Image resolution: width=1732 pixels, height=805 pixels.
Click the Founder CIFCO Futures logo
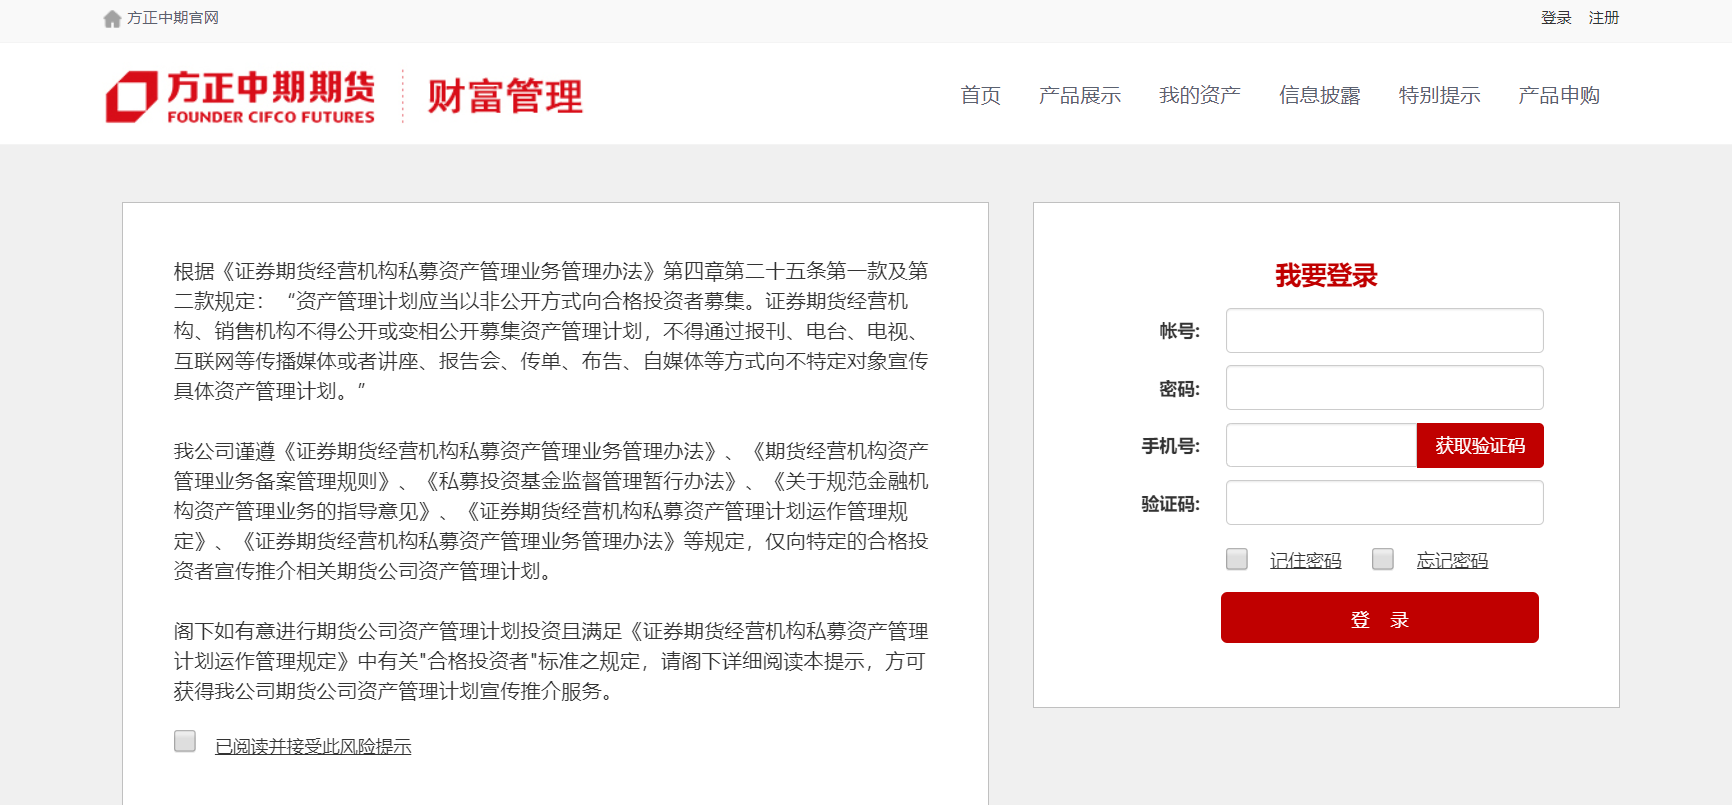click(241, 97)
